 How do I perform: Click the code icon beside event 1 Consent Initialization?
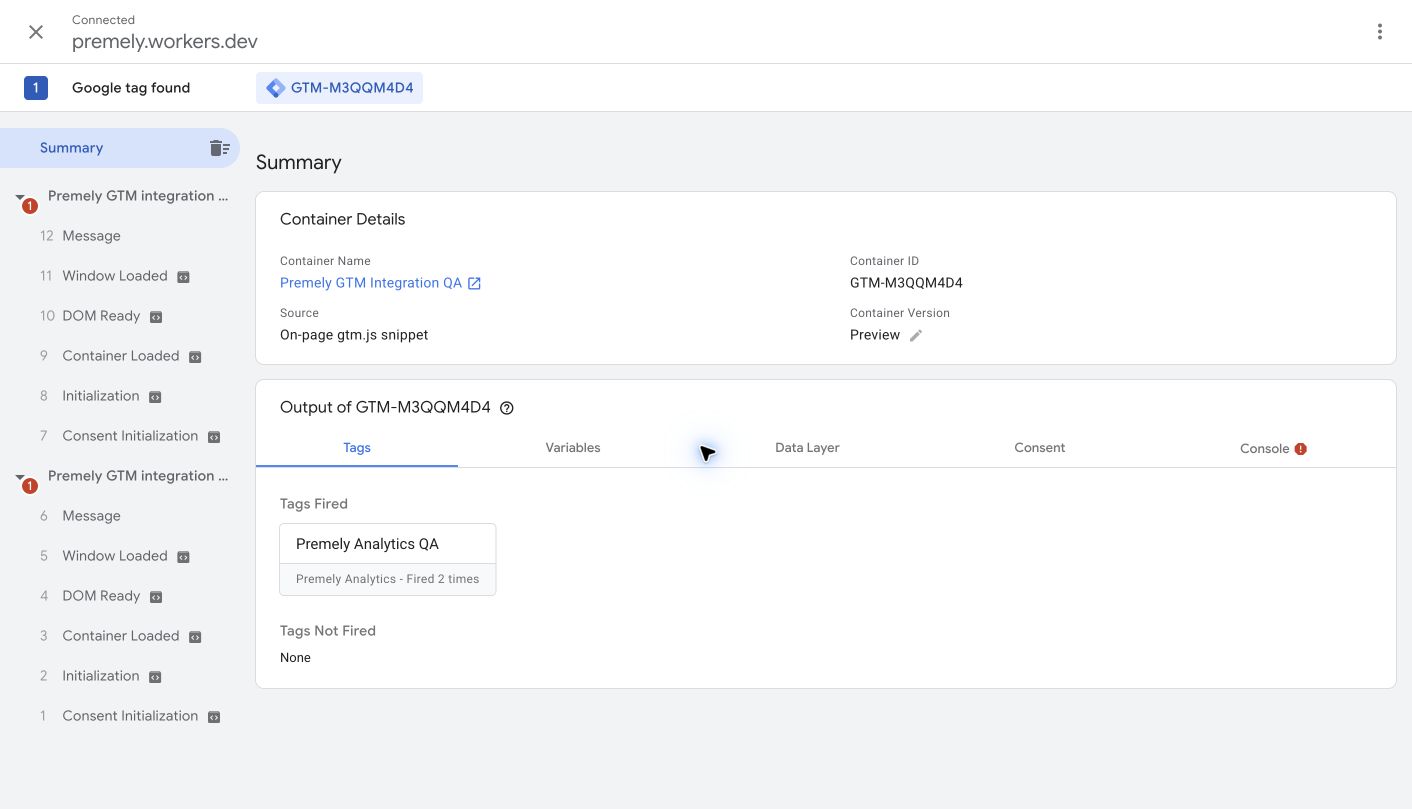214,717
